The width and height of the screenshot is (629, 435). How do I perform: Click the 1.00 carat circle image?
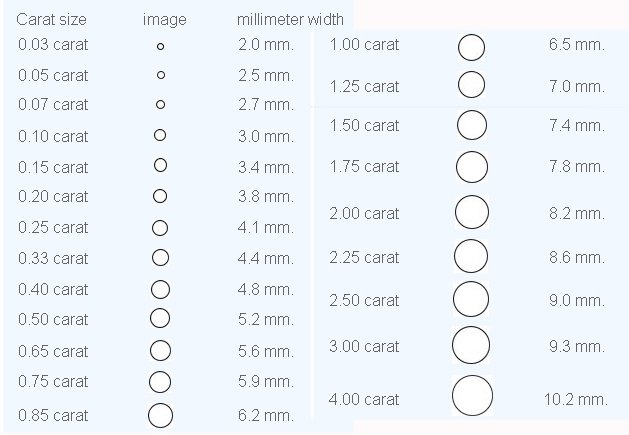tap(471, 46)
